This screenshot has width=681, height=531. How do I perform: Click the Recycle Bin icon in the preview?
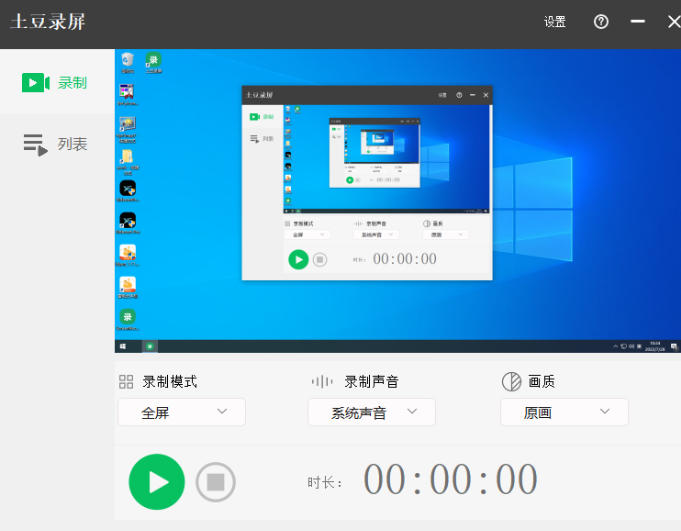tap(127, 63)
